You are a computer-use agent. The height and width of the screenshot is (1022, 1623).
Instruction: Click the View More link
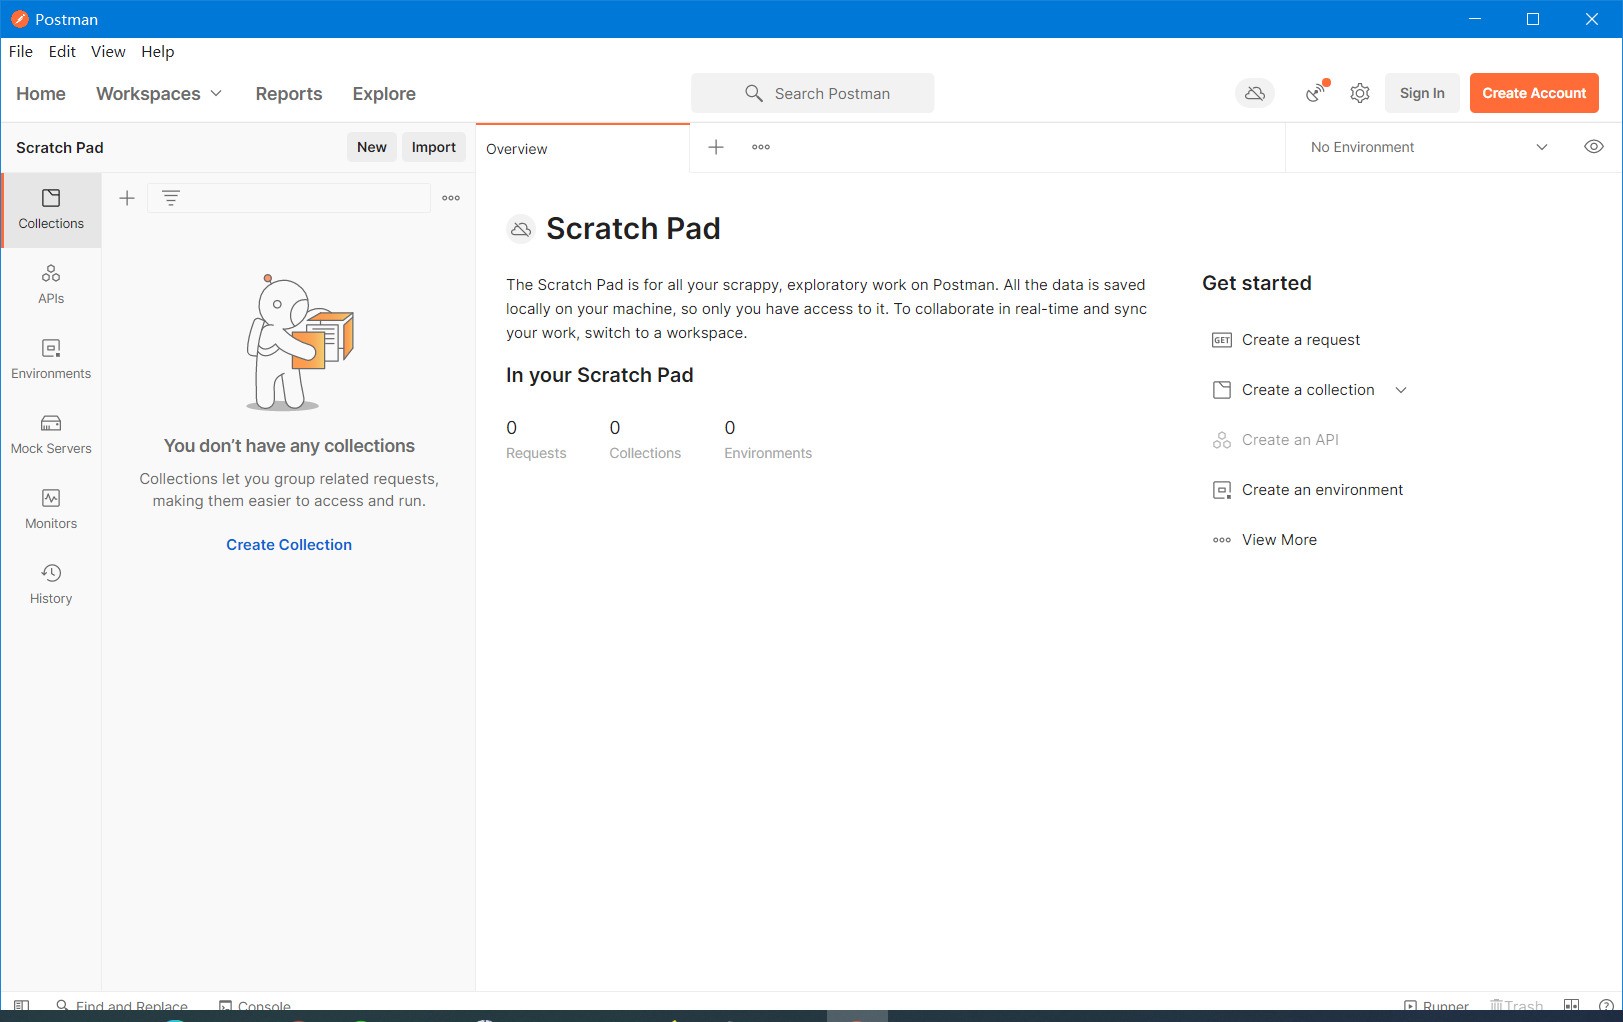click(1279, 540)
